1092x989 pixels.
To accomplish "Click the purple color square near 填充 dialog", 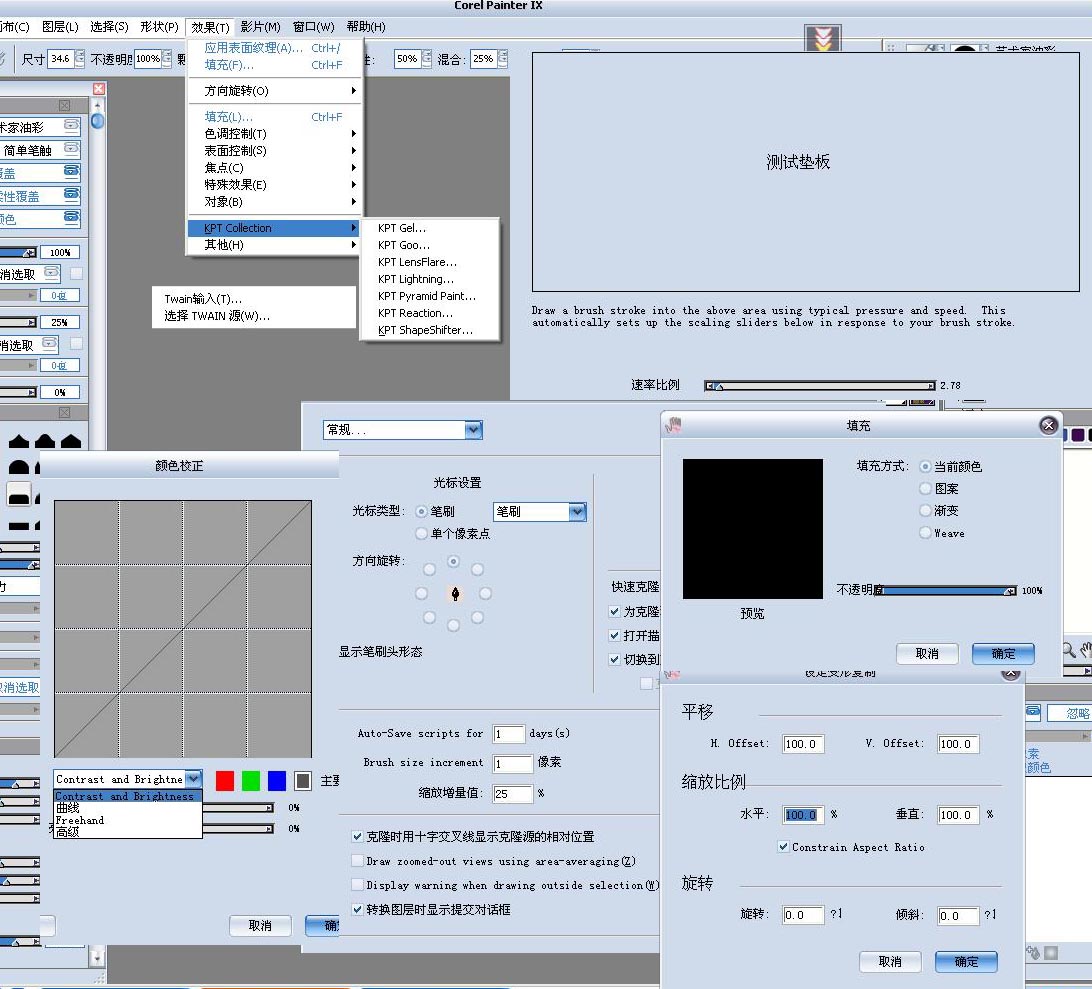I will [x=1077, y=435].
